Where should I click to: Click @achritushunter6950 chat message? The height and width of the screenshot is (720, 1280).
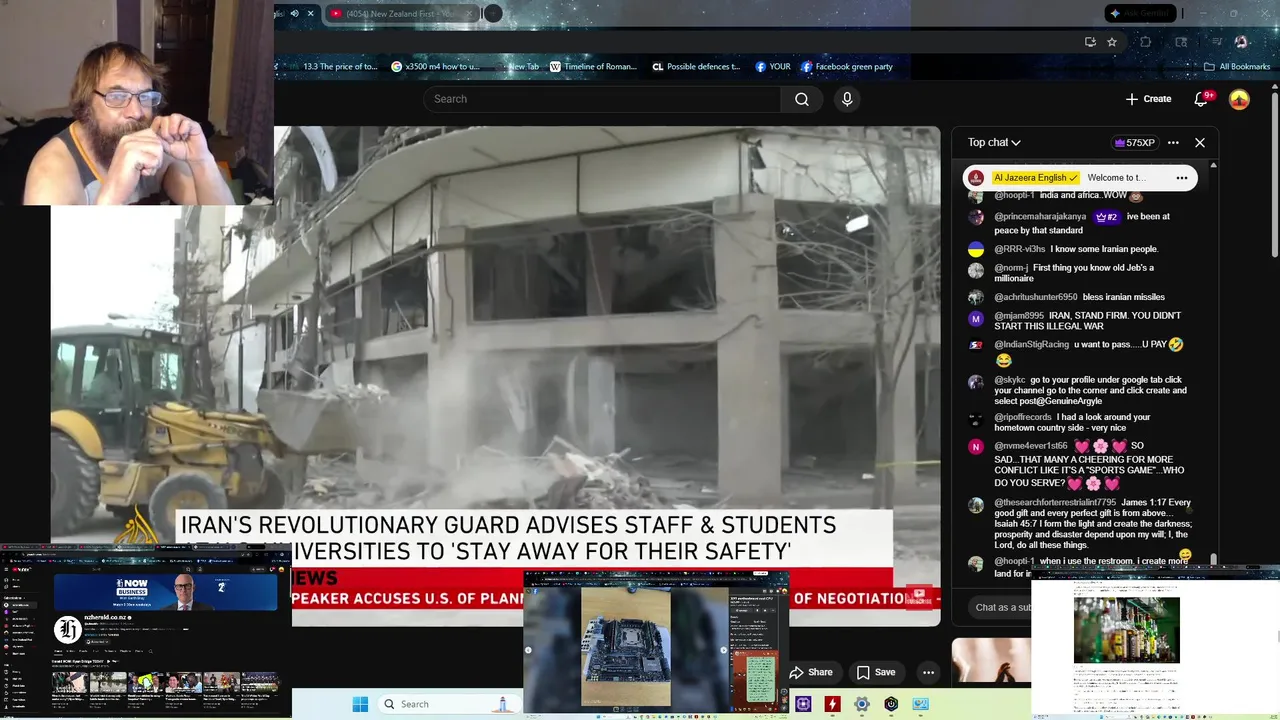click(1080, 297)
